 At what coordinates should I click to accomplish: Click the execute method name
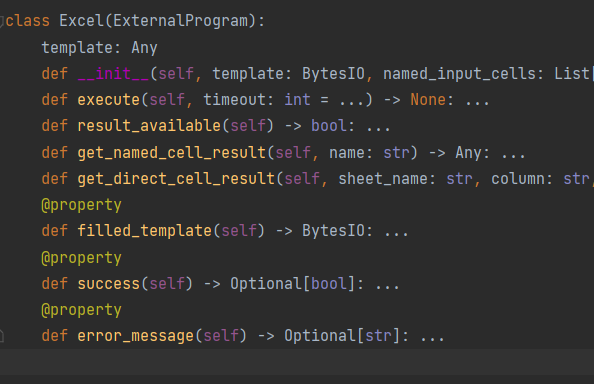109,100
